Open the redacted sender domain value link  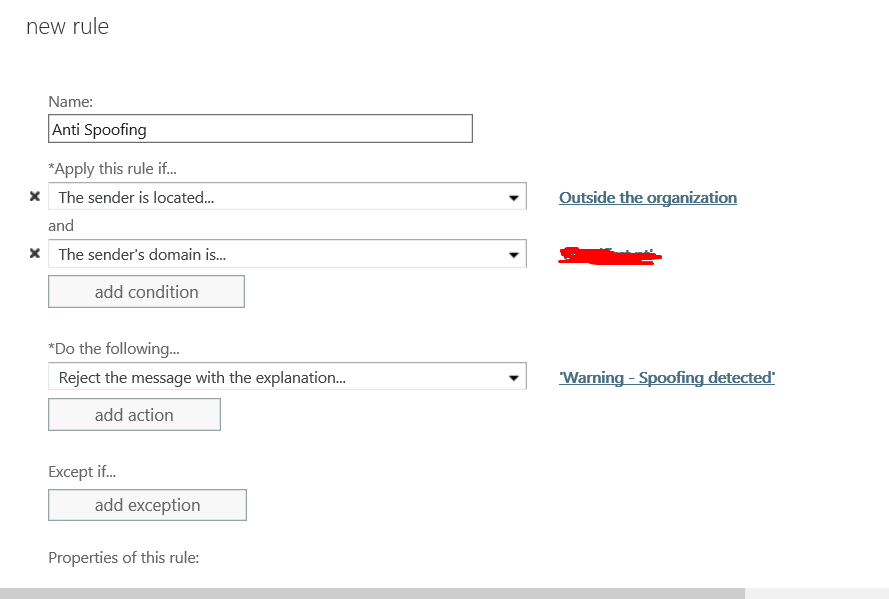(609, 255)
